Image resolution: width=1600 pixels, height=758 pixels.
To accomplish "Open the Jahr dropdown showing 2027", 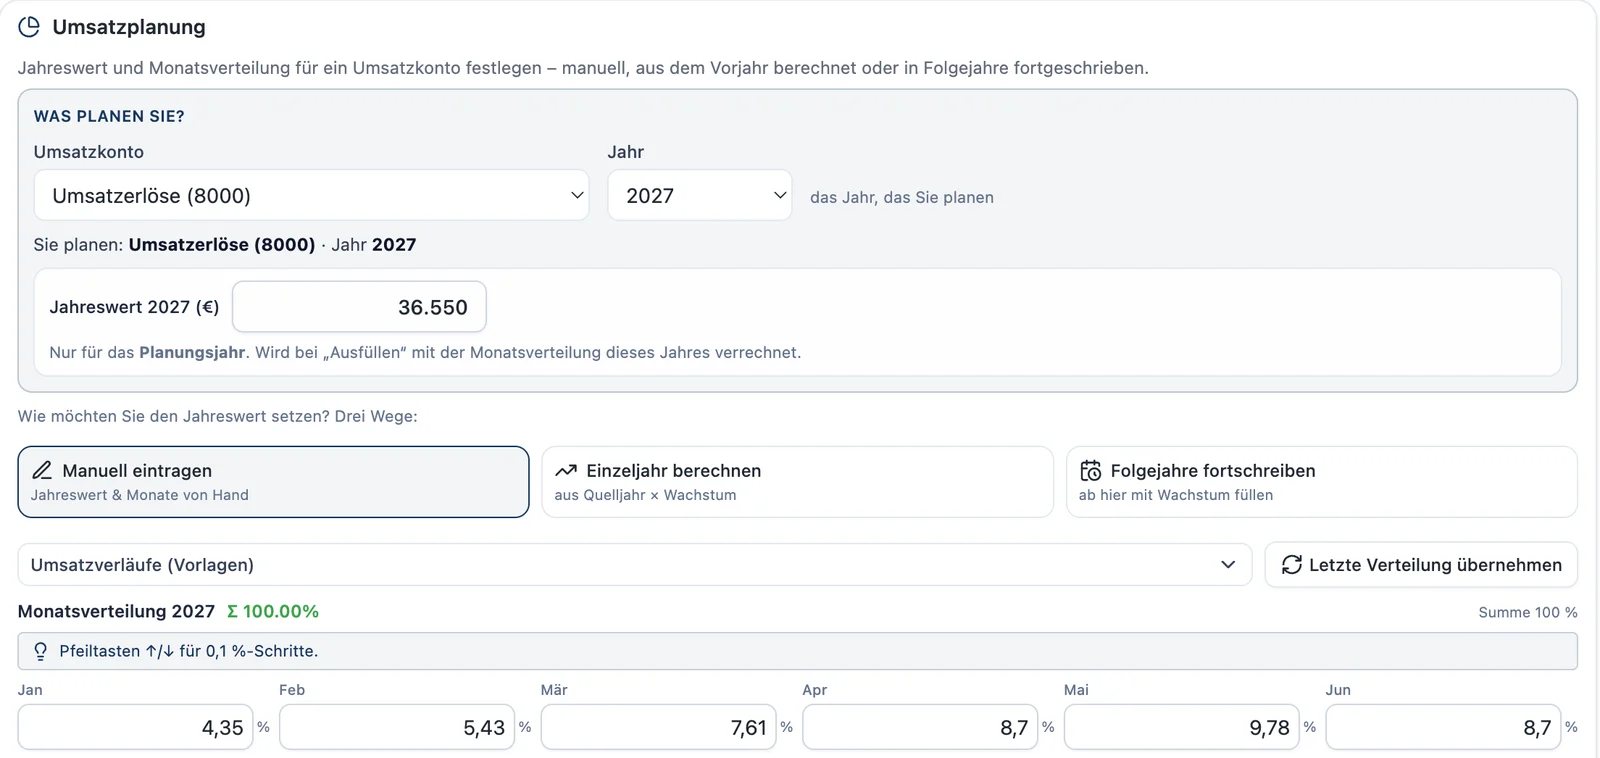I will pyautogui.click(x=700, y=195).
